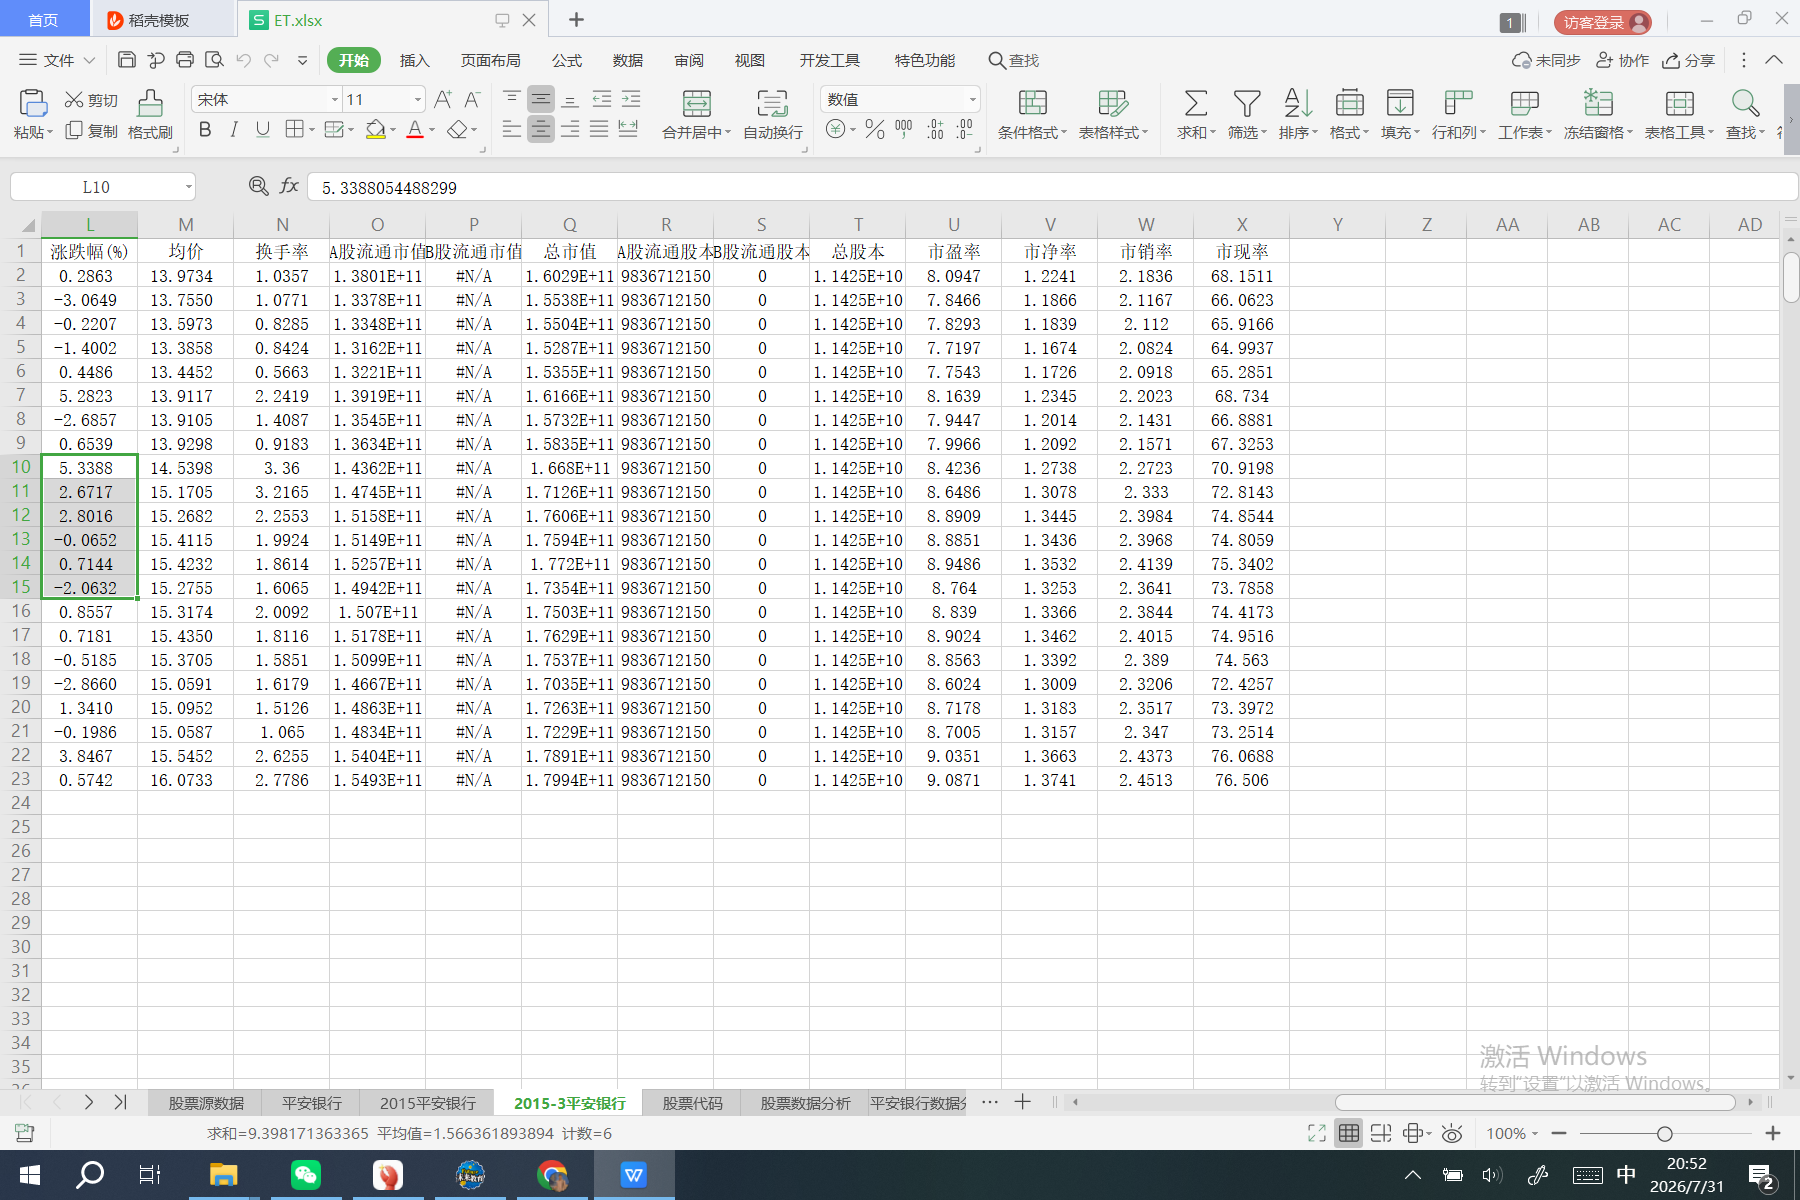Image resolution: width=1800 pixels, height=1200 pixels.
Task: Click the zoom in plus button
Action: 1773,1133
